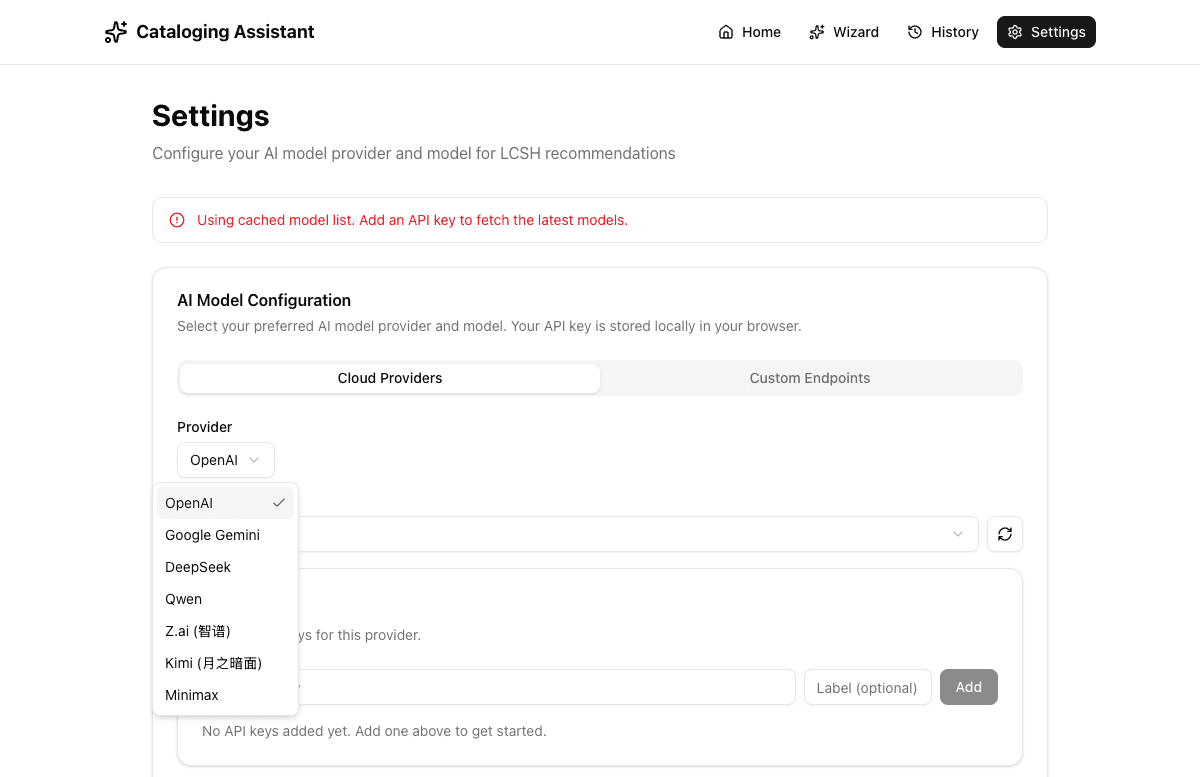The image size is (1200, 777).
Task: Click the Cataloging Assistant sparkle logo
Action: (116, 32)
